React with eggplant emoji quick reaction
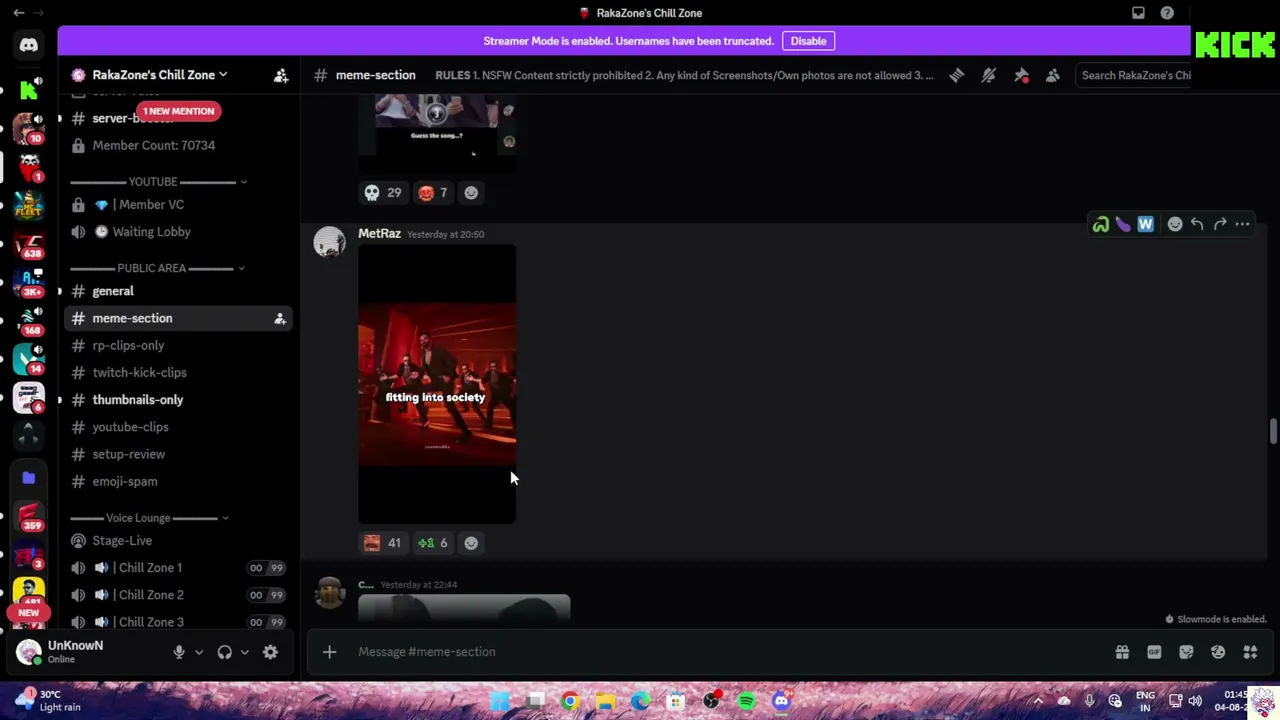This screenshot has width=1280, height=720. 1123,224
